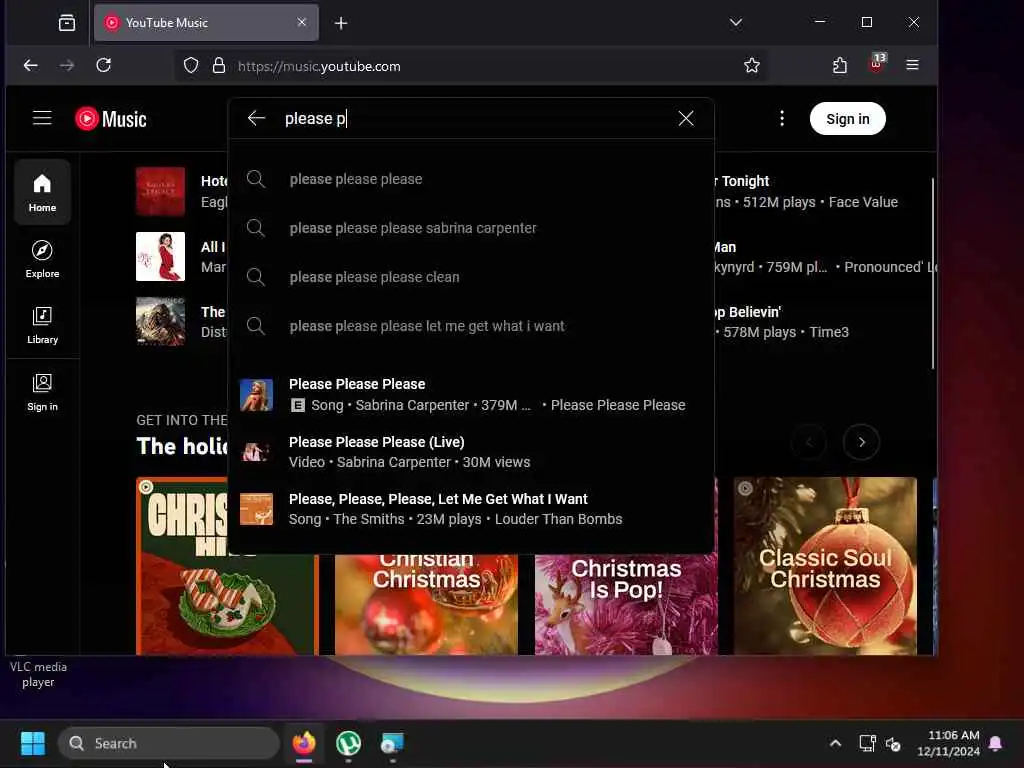Open the Christian Christmas playlist card
Image resolution: width=1024 pixels, height=768 pixels.
point(426,604)
